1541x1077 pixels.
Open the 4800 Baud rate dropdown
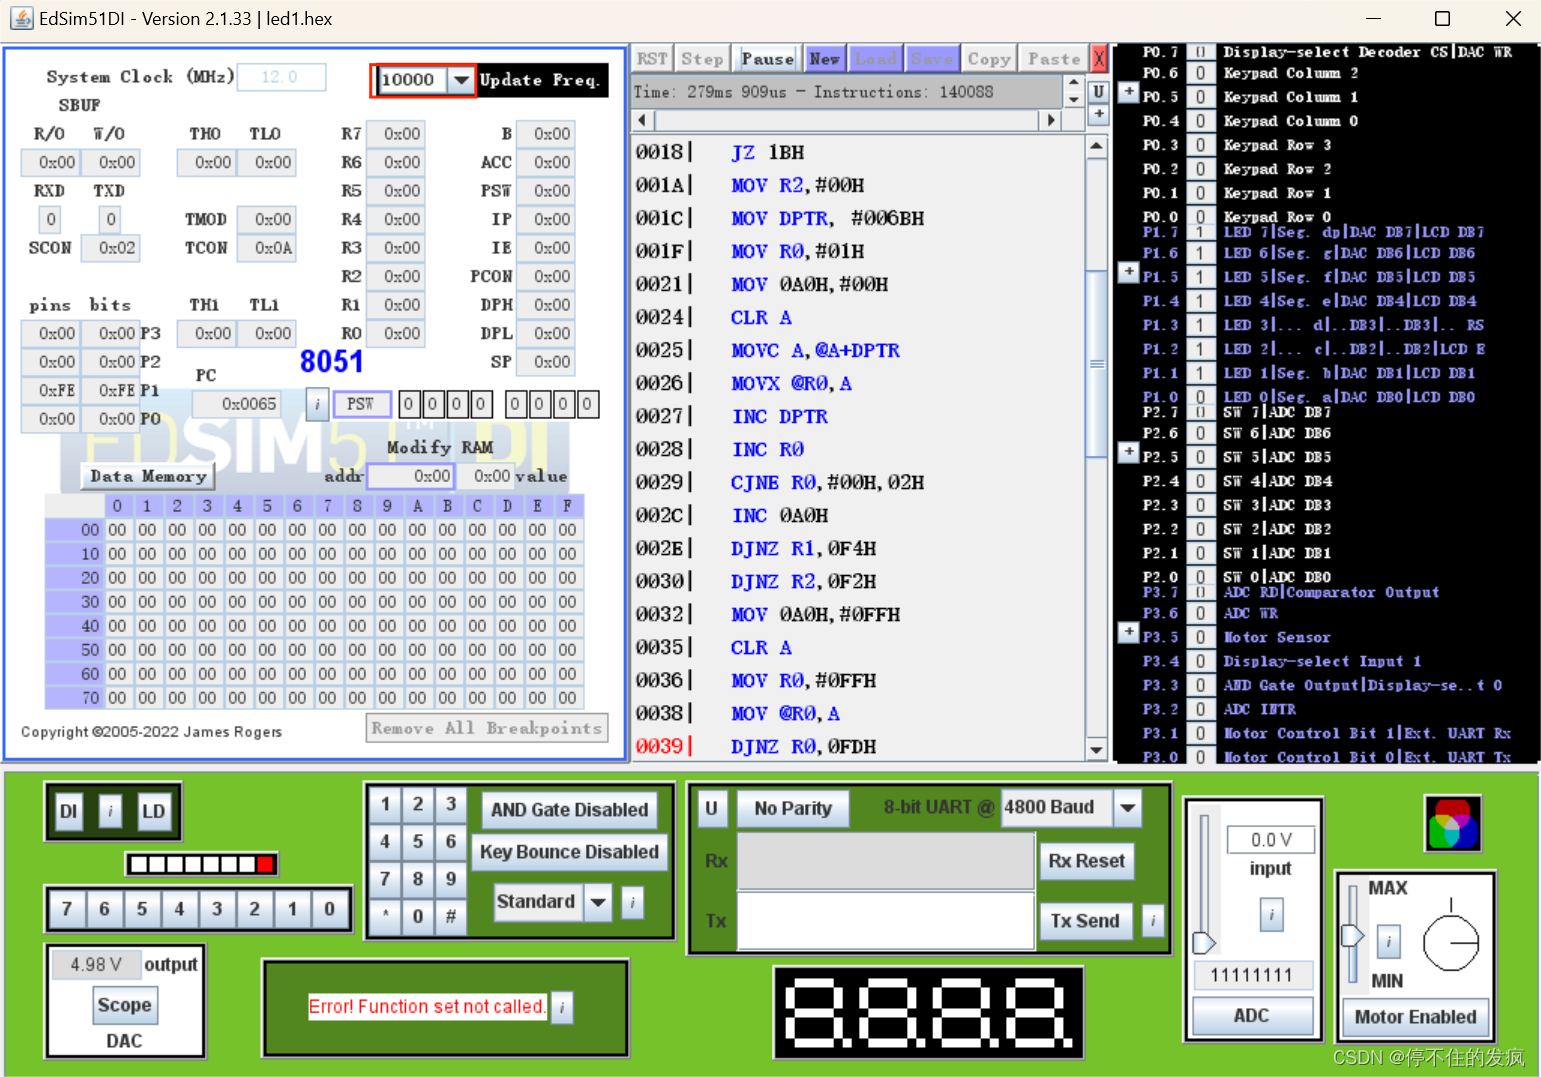pyautogui.click(x=1128, y=807)
